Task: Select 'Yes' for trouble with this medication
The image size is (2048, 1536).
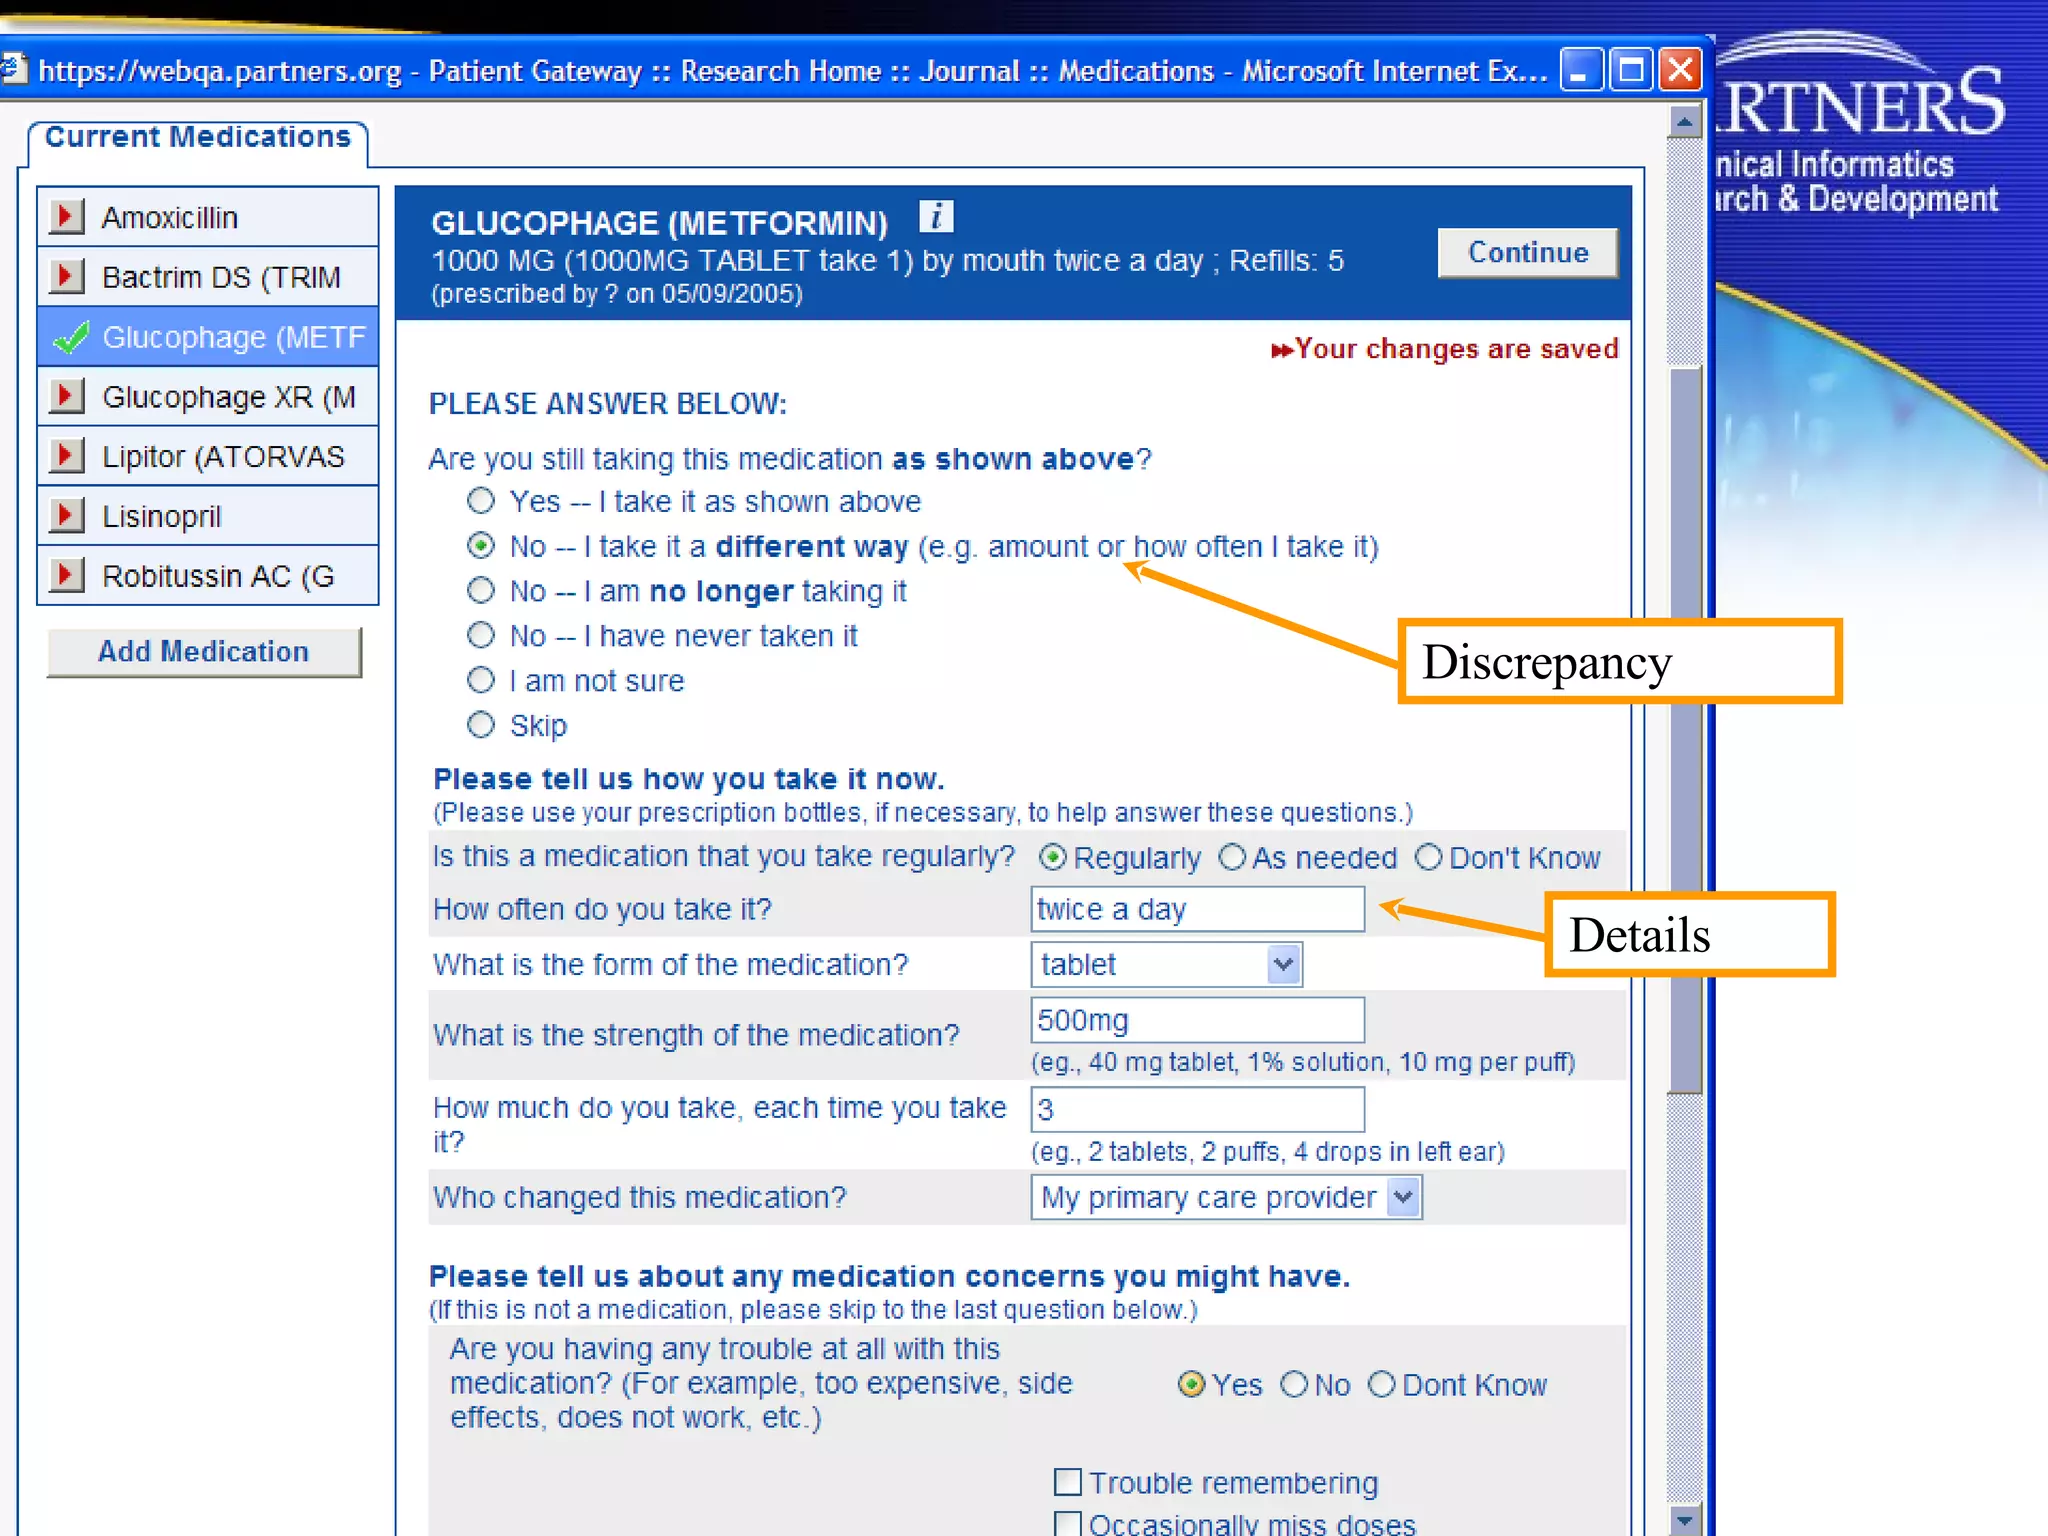Action: (1191, 1384)
